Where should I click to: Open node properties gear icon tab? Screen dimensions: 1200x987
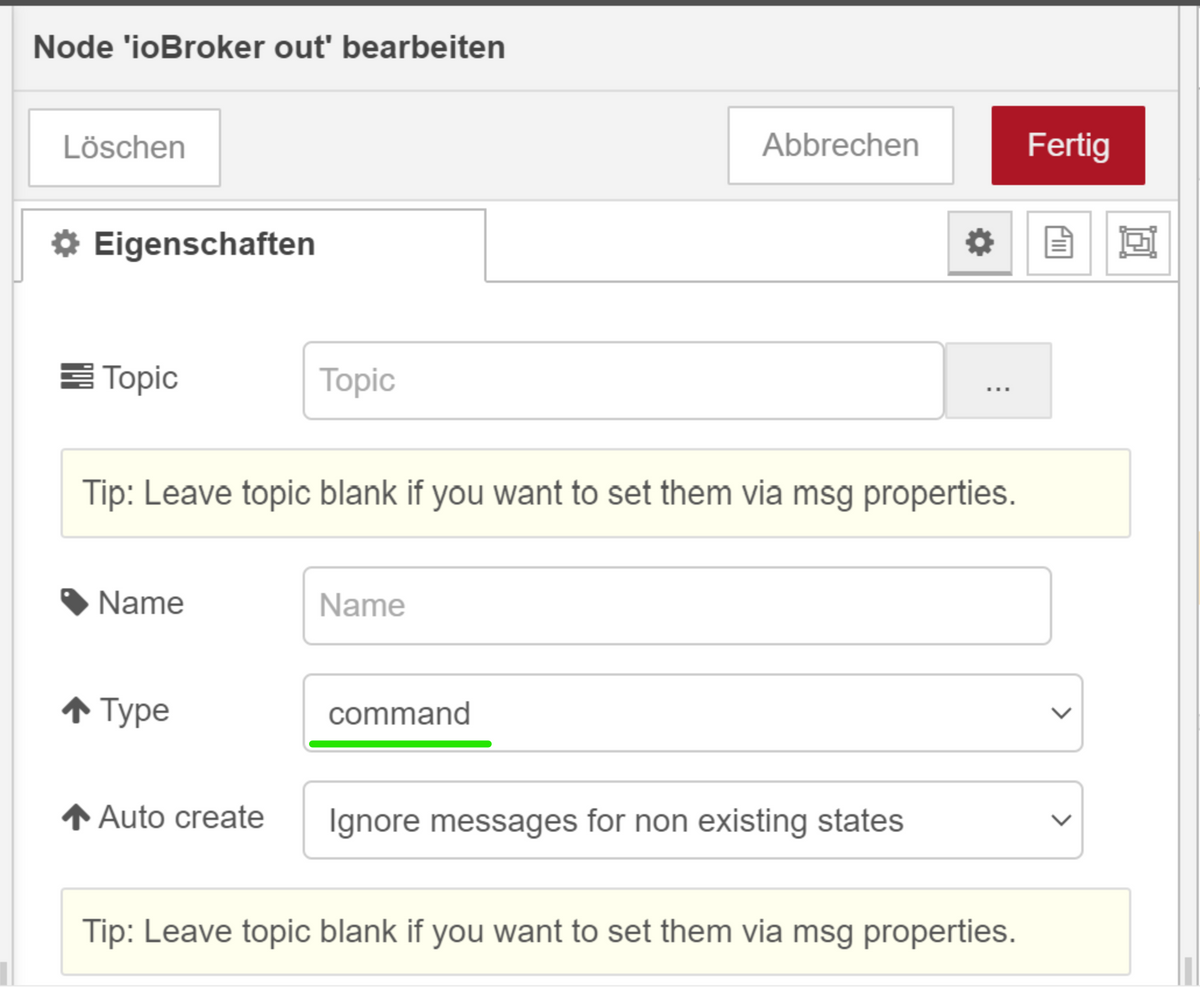(x=979, y=242)
